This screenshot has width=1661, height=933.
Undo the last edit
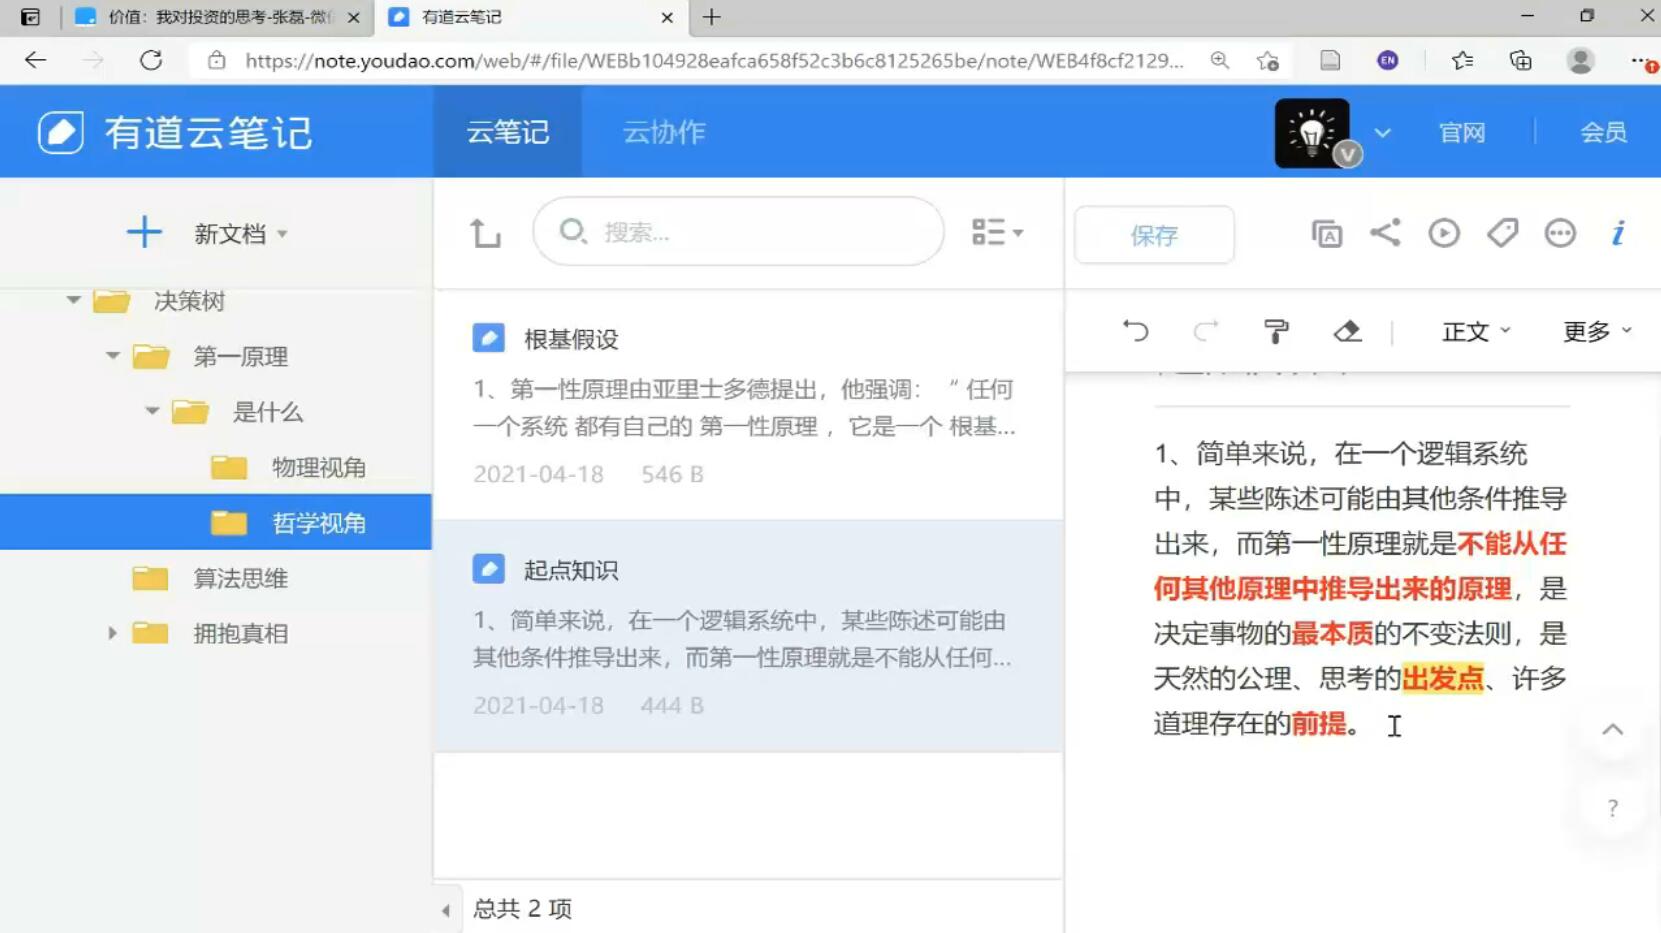(1136, 331)
